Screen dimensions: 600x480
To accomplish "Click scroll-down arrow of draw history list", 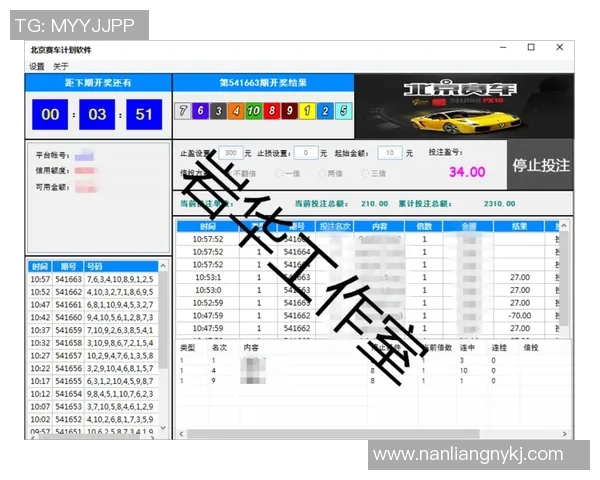I will (x=163, y=427).
